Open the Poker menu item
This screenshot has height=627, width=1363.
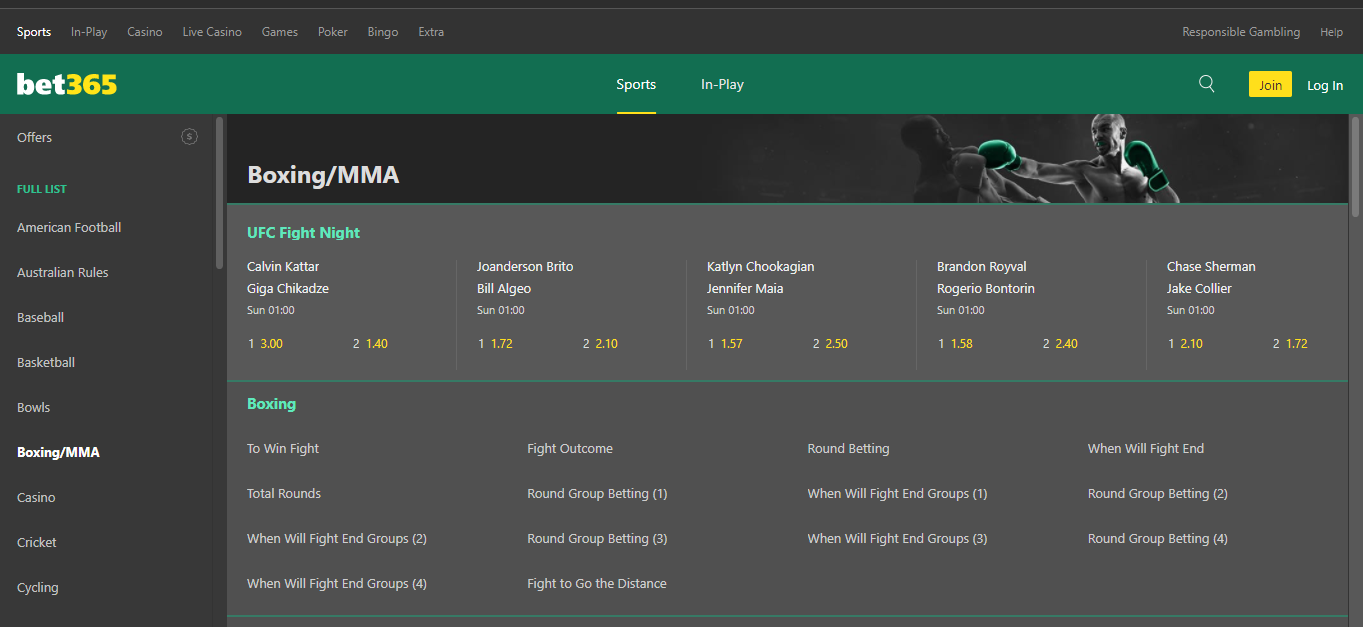(332, 31)
